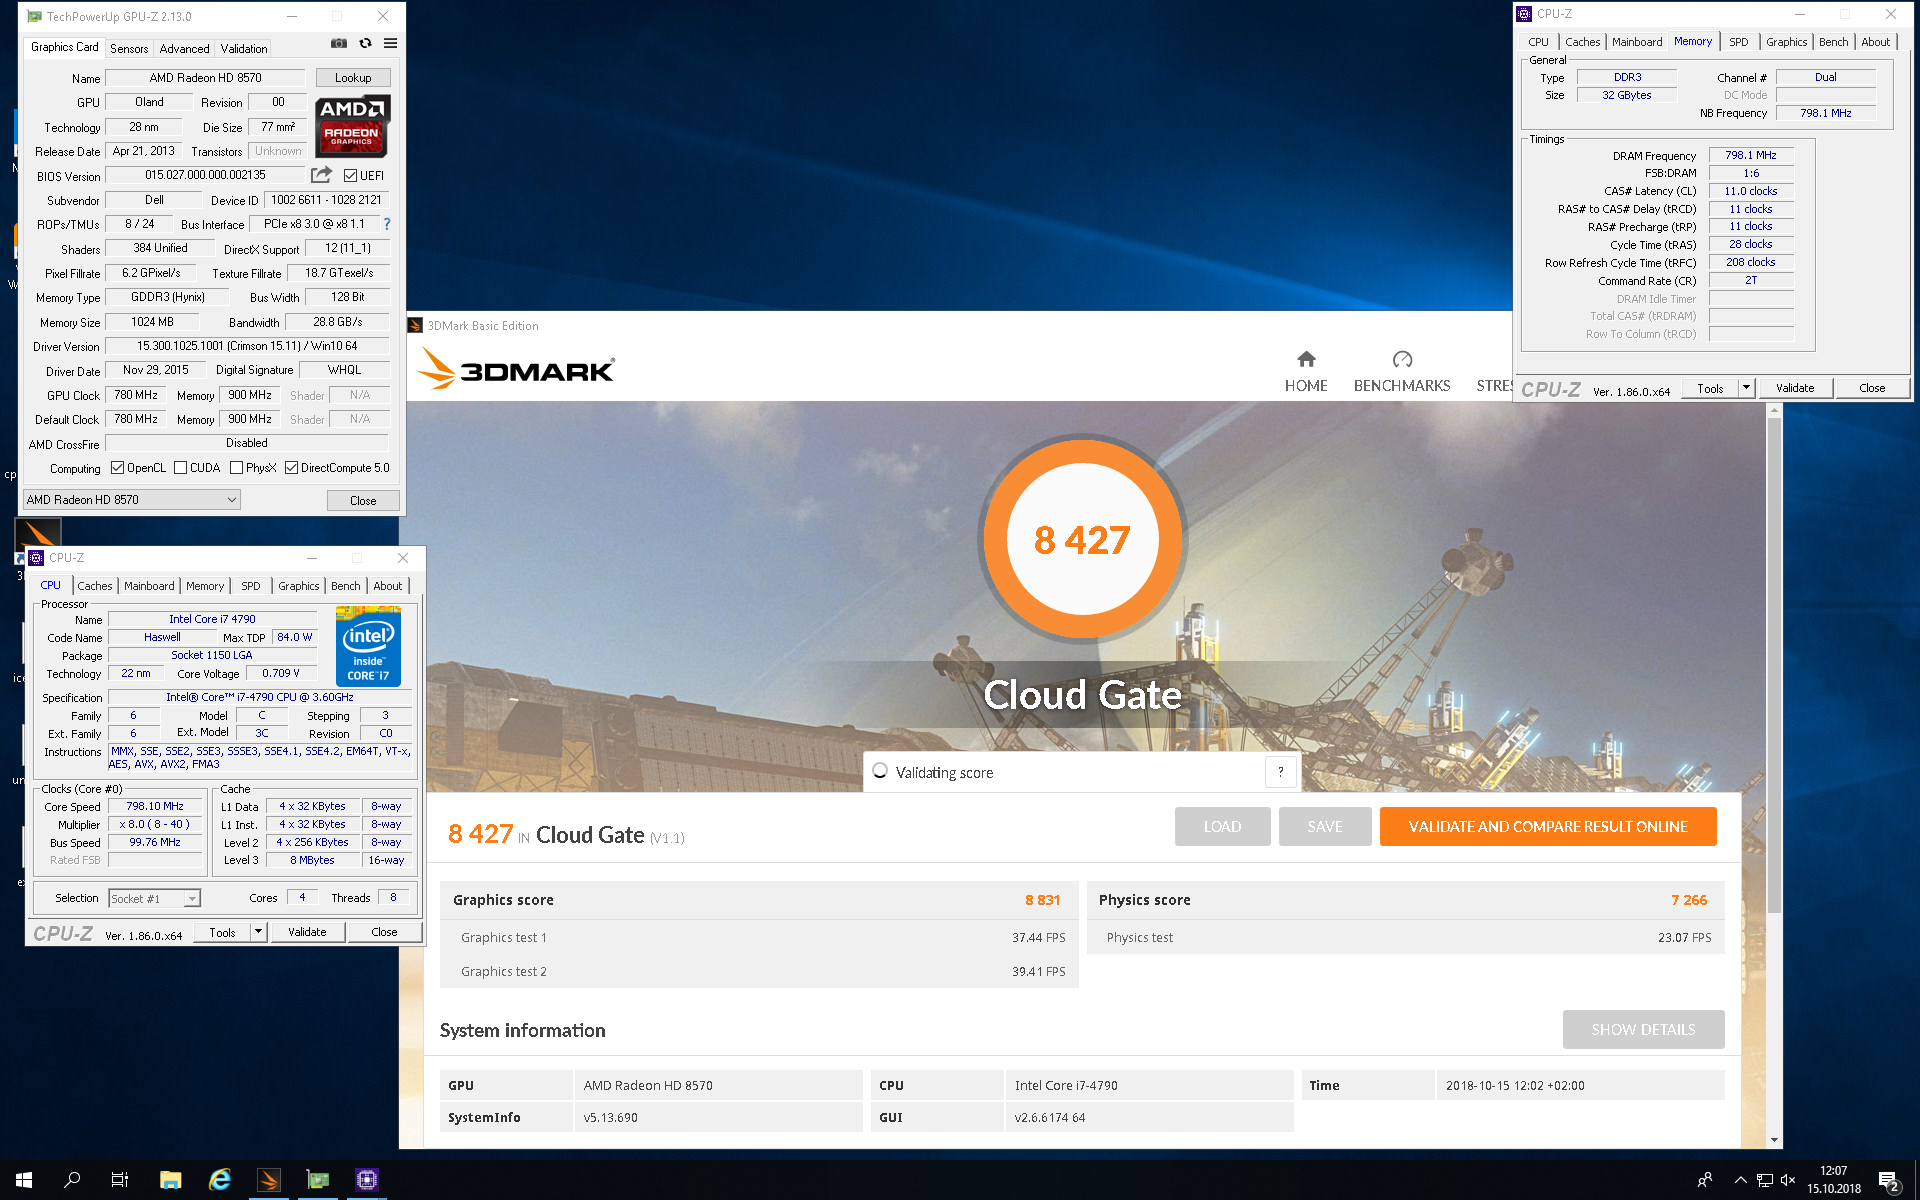Click the 3DMark vertical scrollbar thumb
Image resolution: width=1920 pixels, height=1200 pixels.
[x=1774, y=666]
